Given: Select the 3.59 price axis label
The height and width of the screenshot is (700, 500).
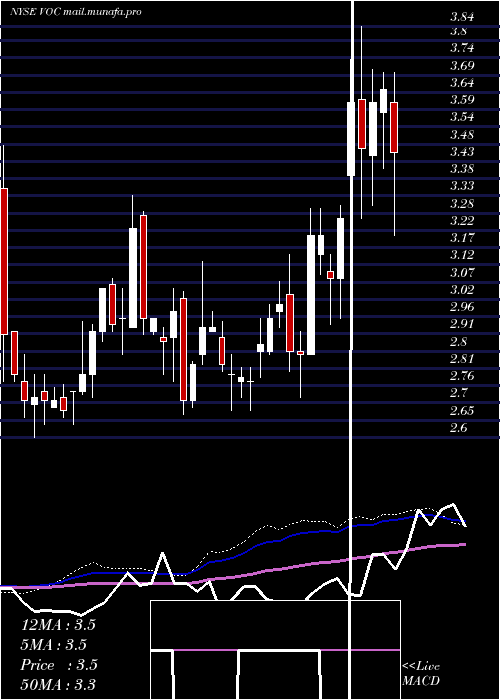Looking at the screenshot, I should pos(462,100).
